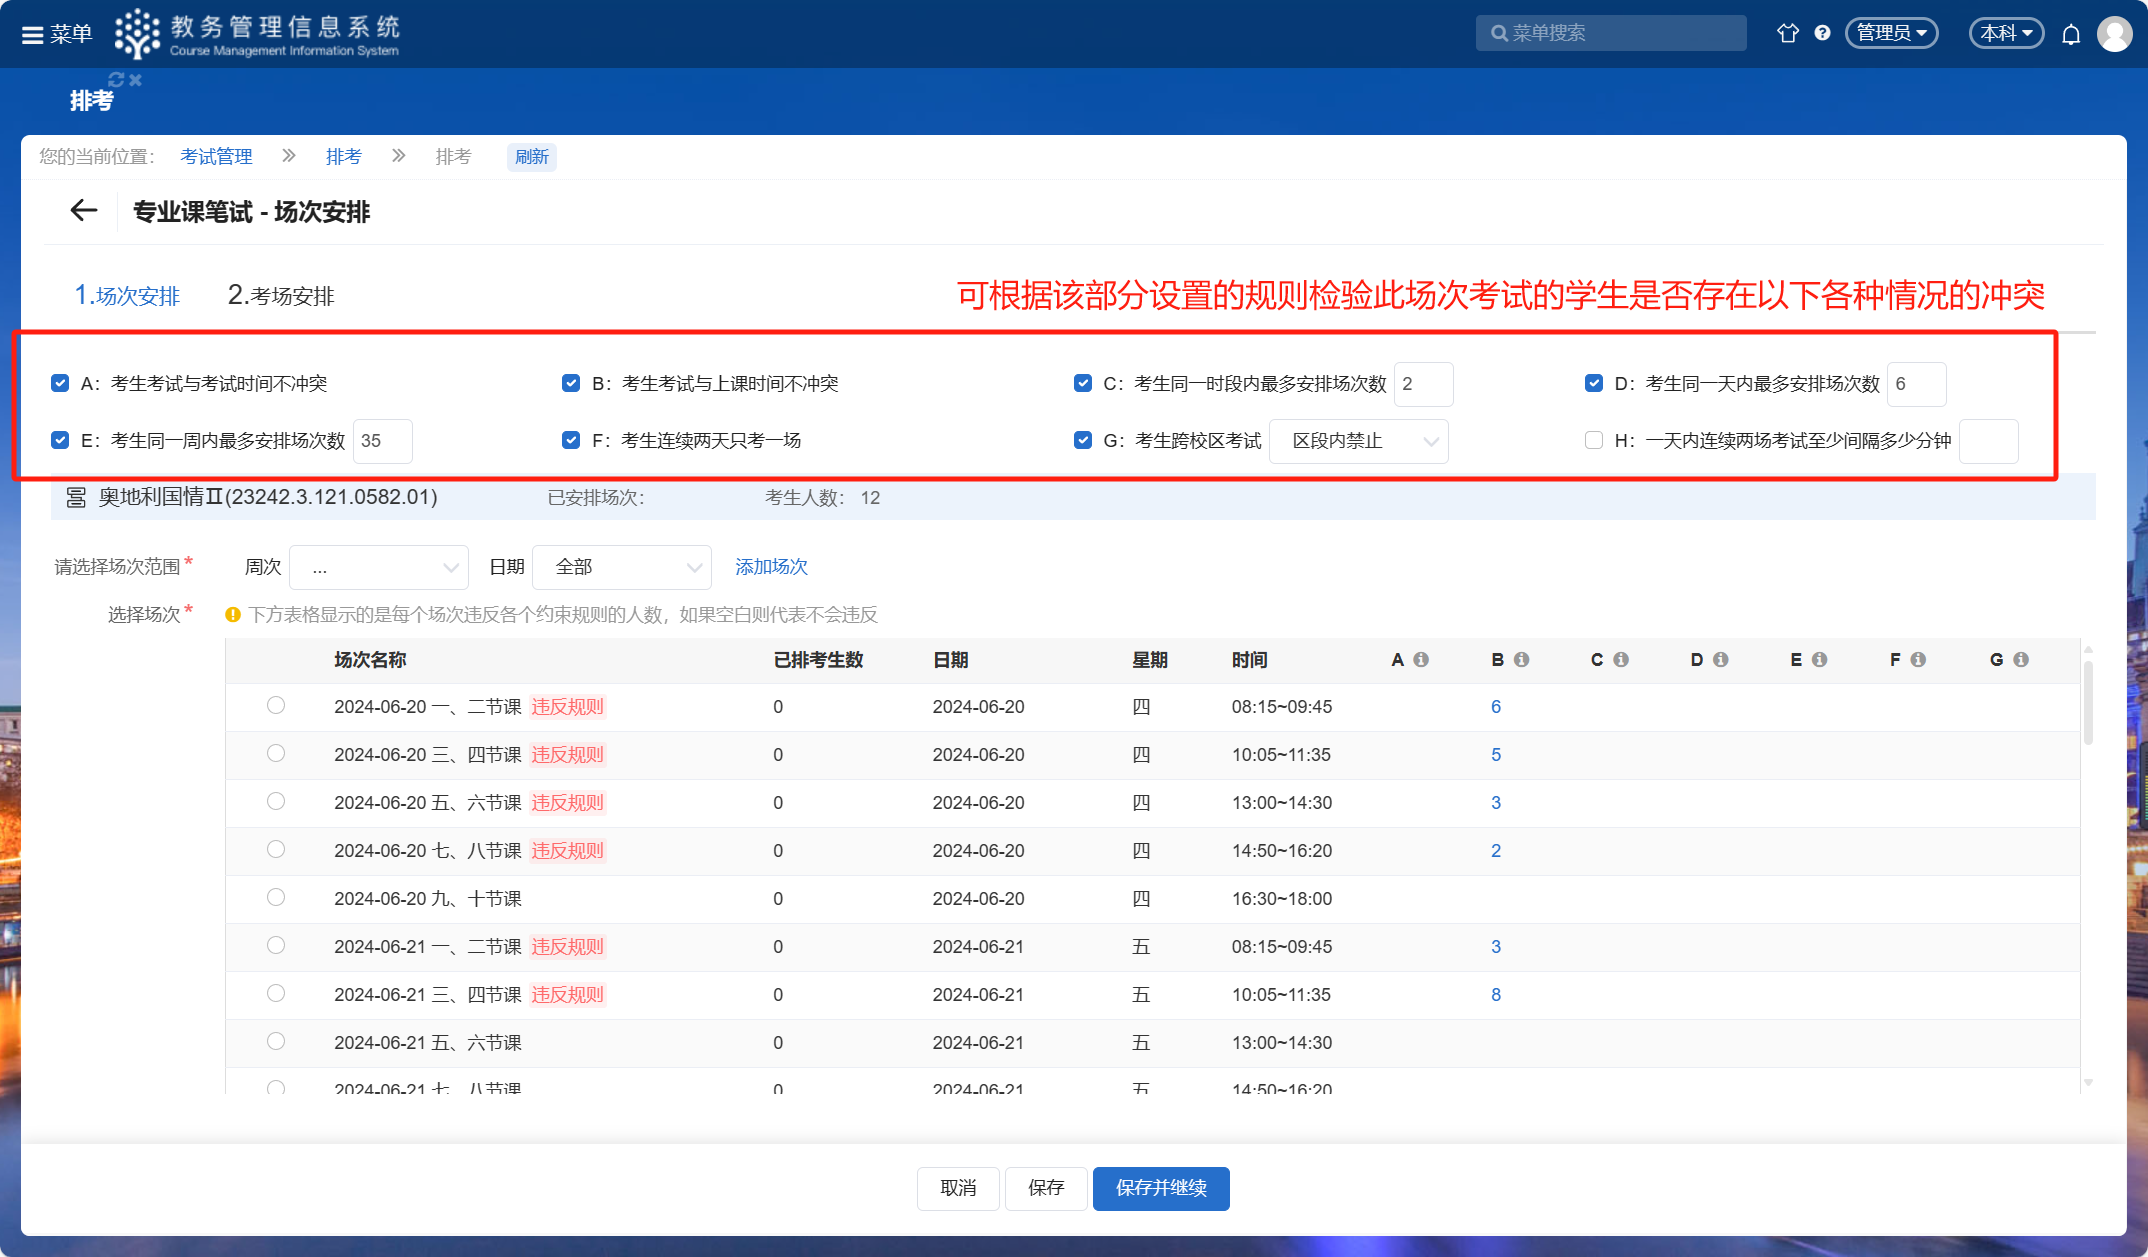
Task: Close the 排考 tab with x icon
Action: click(136, 80)
